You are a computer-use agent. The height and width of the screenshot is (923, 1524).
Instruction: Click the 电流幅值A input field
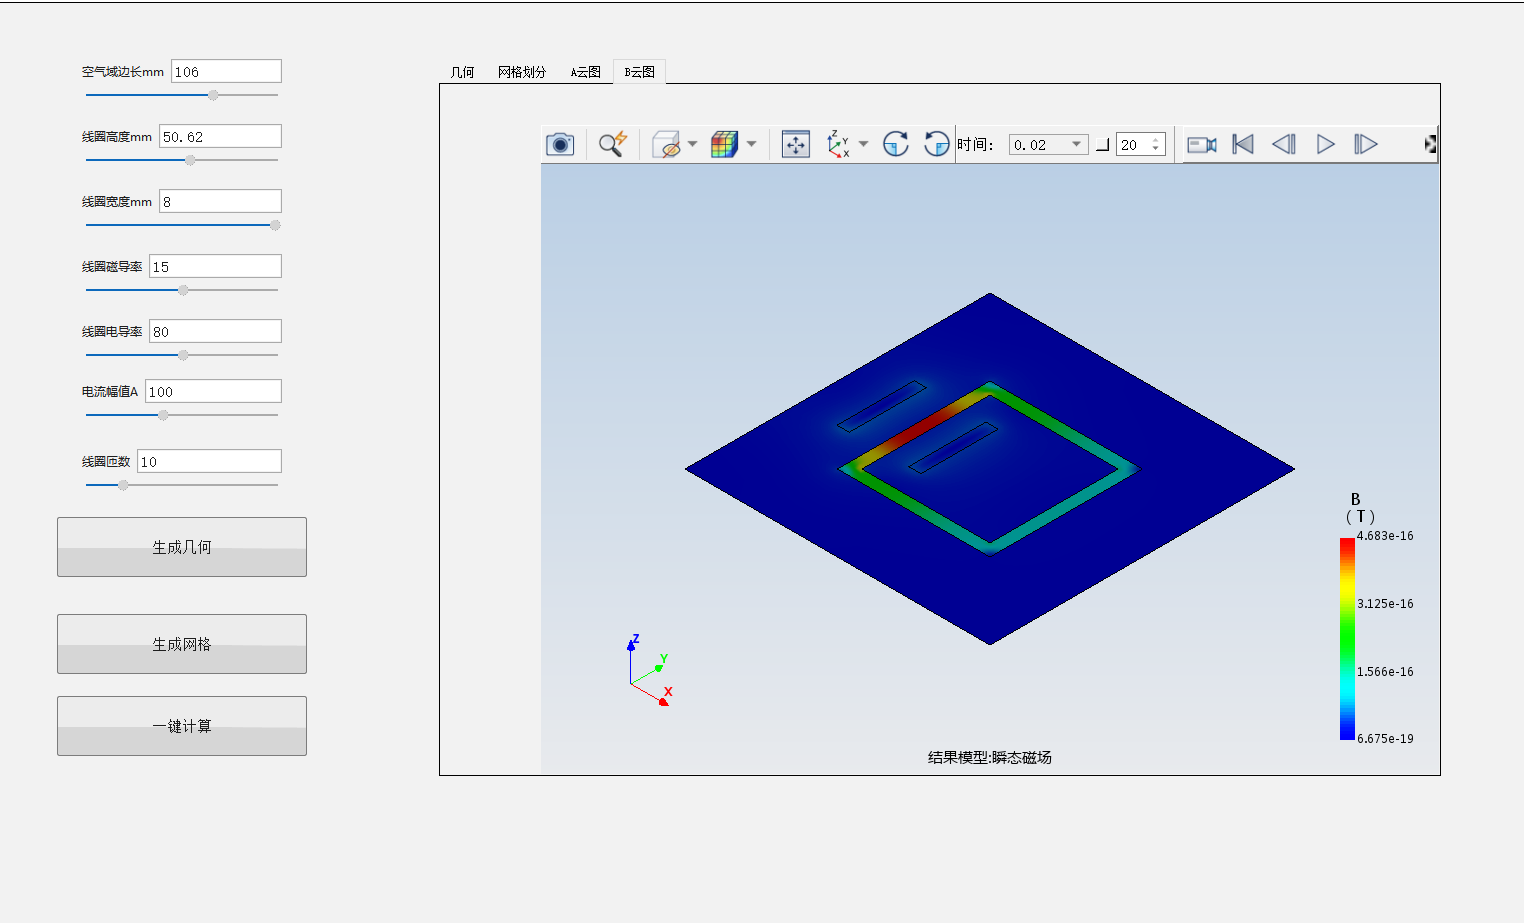[x=213, y=391]
